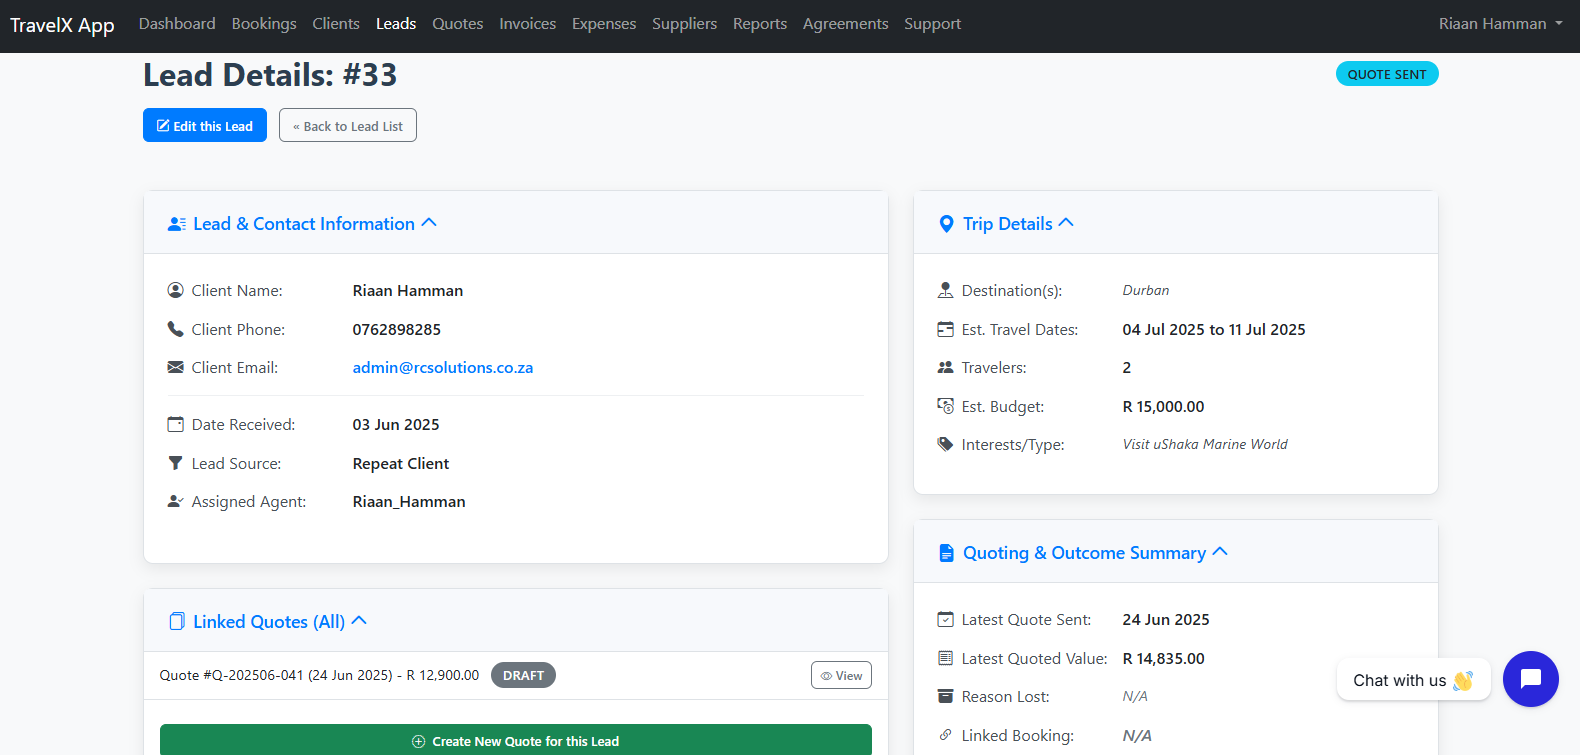The height and width of the screenshot is (755, 1580).
Task: Click the calendar icon next to Est. Travel Dates
Action: (945, 329)
